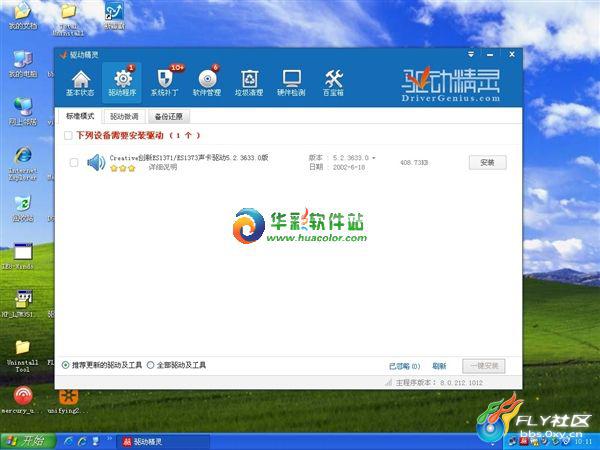Viewport: 600px width, 450px height.
Task: Open the 开始 Start button
Action: coord(27,441)
